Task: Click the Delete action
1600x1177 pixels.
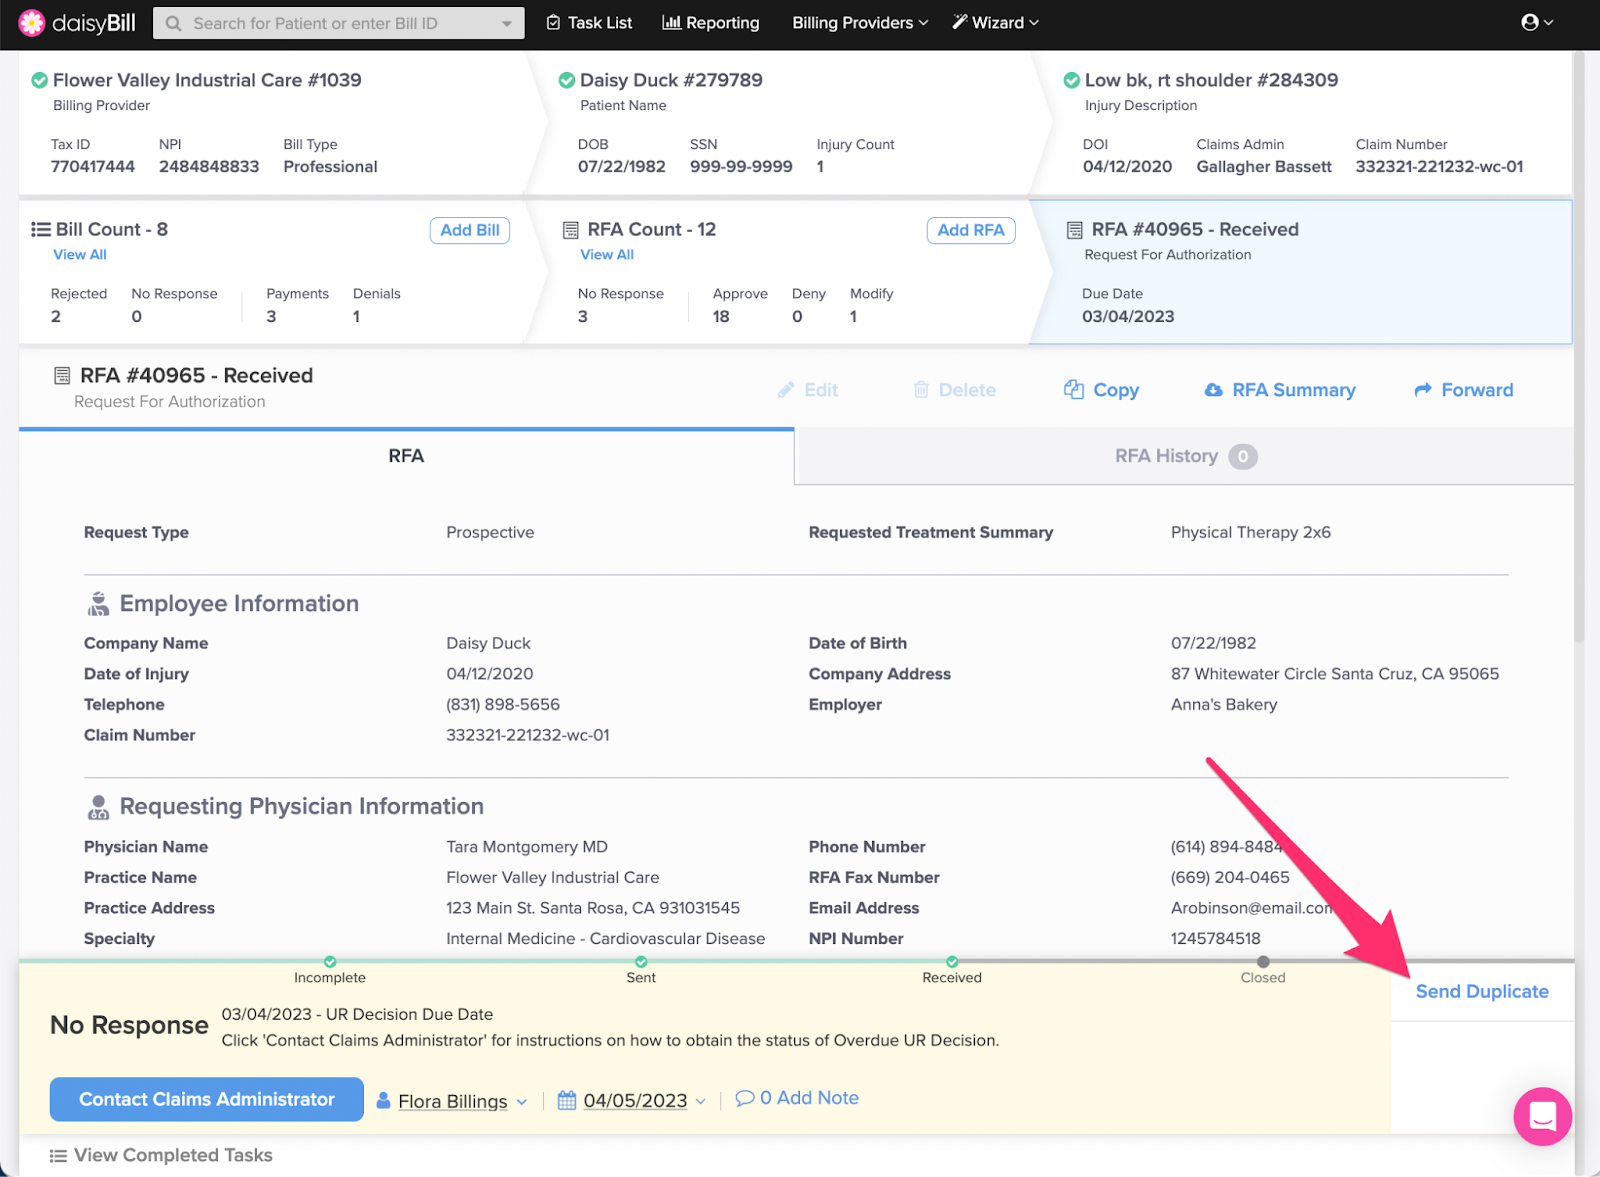Action: click(x=955, y=390)
